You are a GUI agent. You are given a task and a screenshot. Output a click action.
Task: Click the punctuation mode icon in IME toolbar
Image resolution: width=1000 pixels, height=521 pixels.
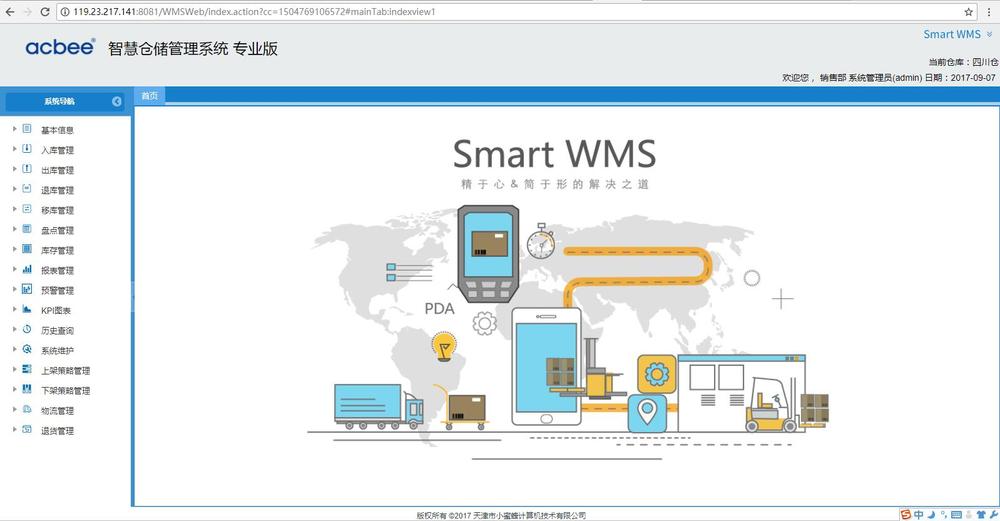[943, 514]
